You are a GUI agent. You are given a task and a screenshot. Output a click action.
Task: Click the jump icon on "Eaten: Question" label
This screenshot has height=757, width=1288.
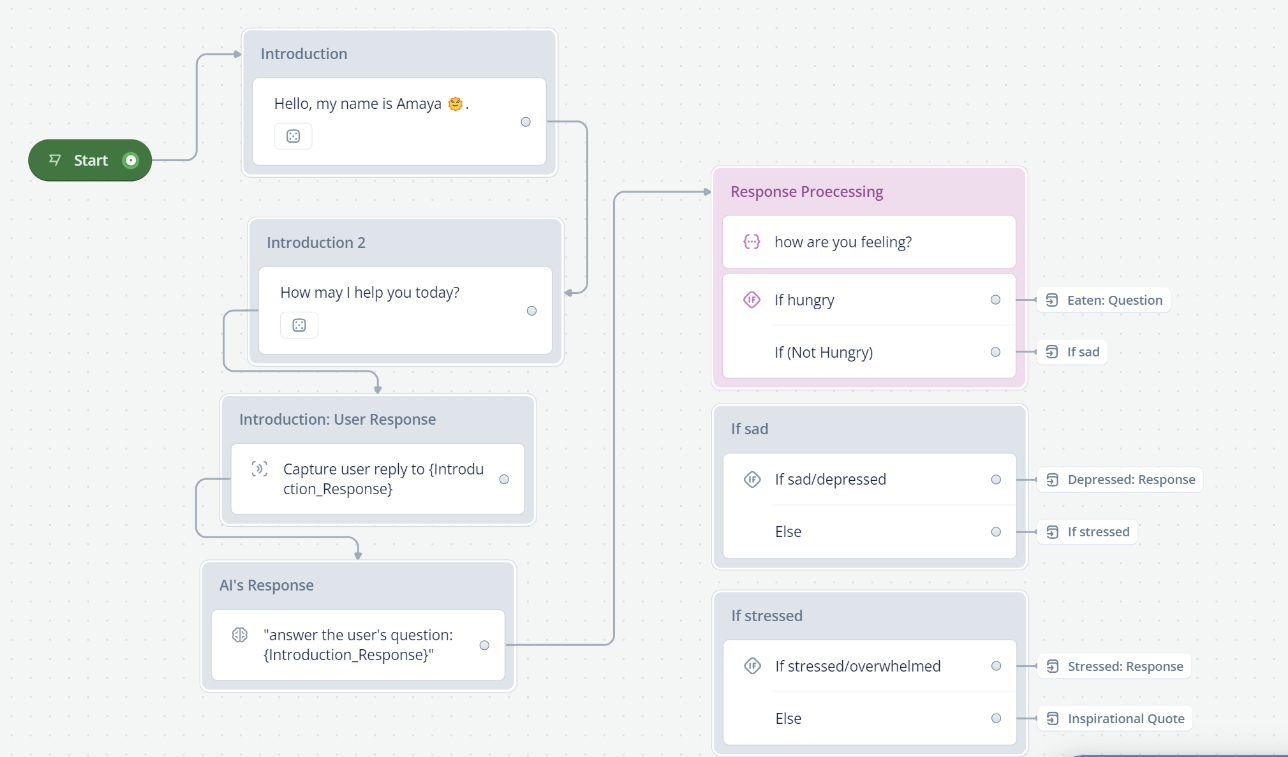click(x=1051, y=299)
